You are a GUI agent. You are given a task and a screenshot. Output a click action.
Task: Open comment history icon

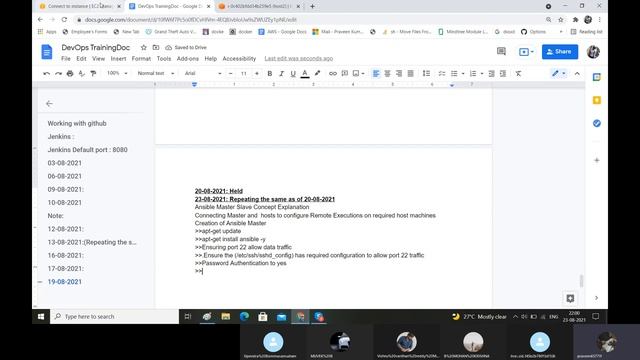click(x=501, y=51)
